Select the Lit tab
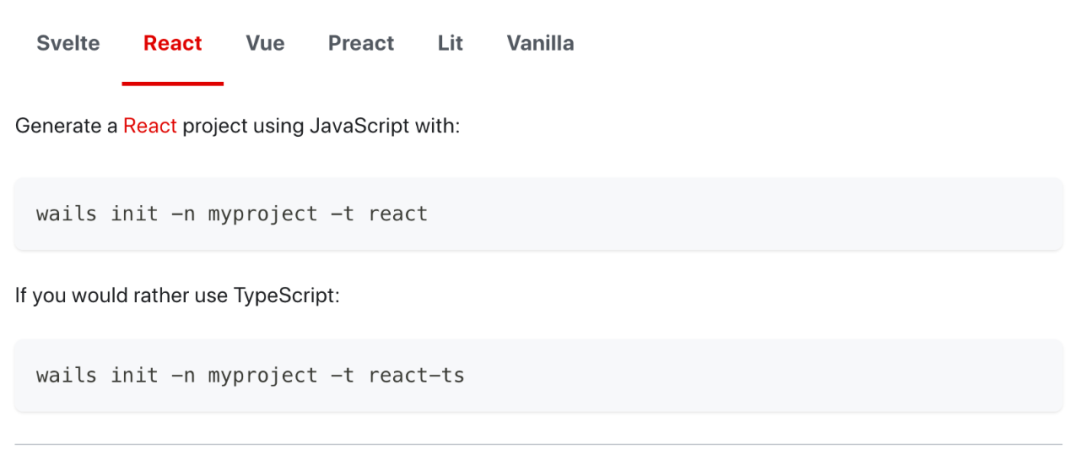The image size is (1080, 466). (450, 43)
